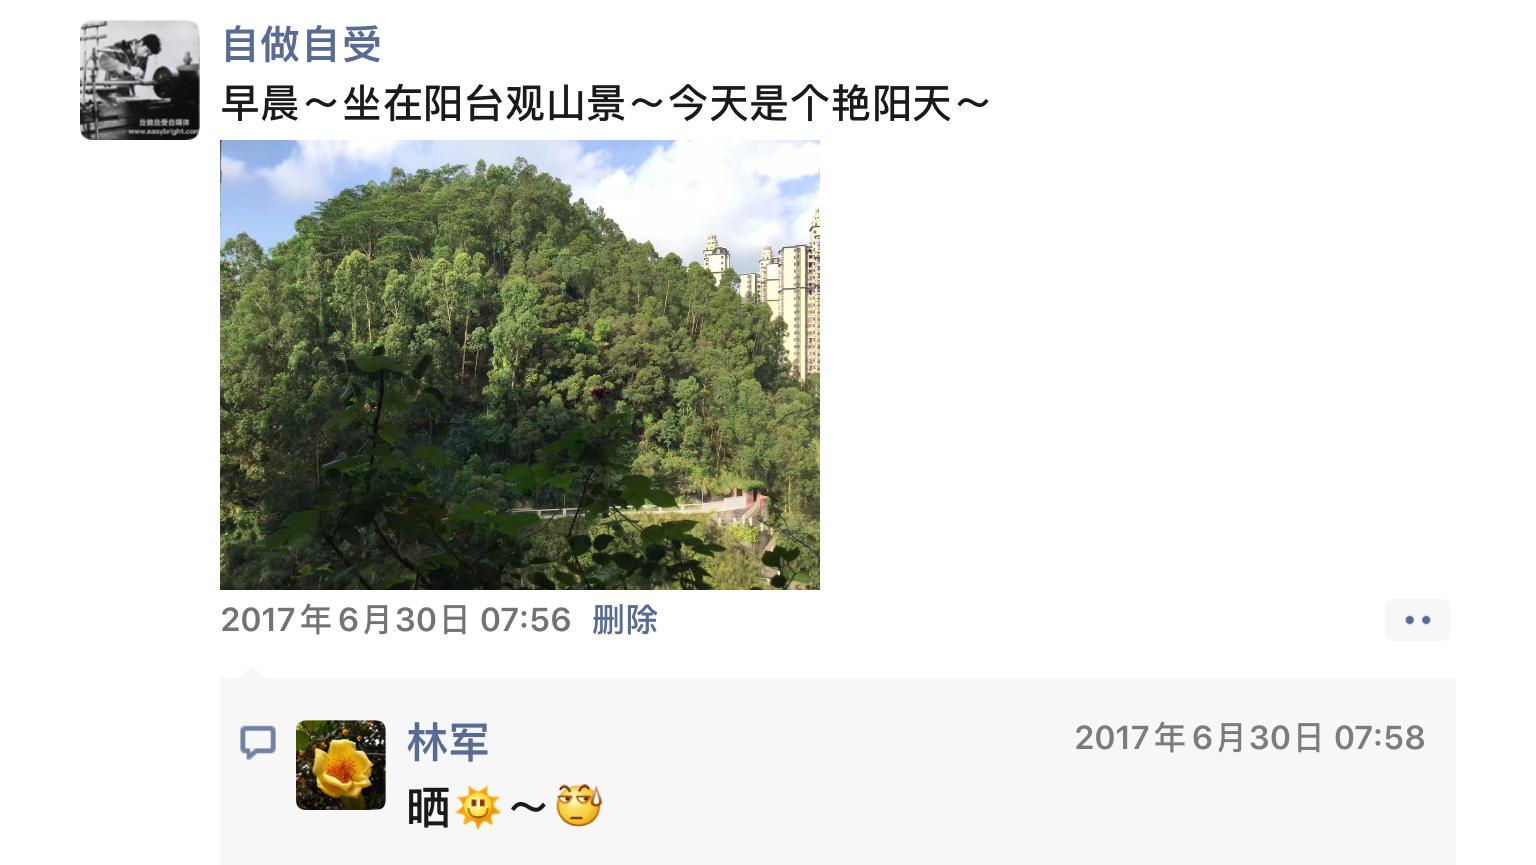Screen dimensions: 1536x865
Task: Open 自做自受's black-and-white profile avatar
Action: pos(140,80)
